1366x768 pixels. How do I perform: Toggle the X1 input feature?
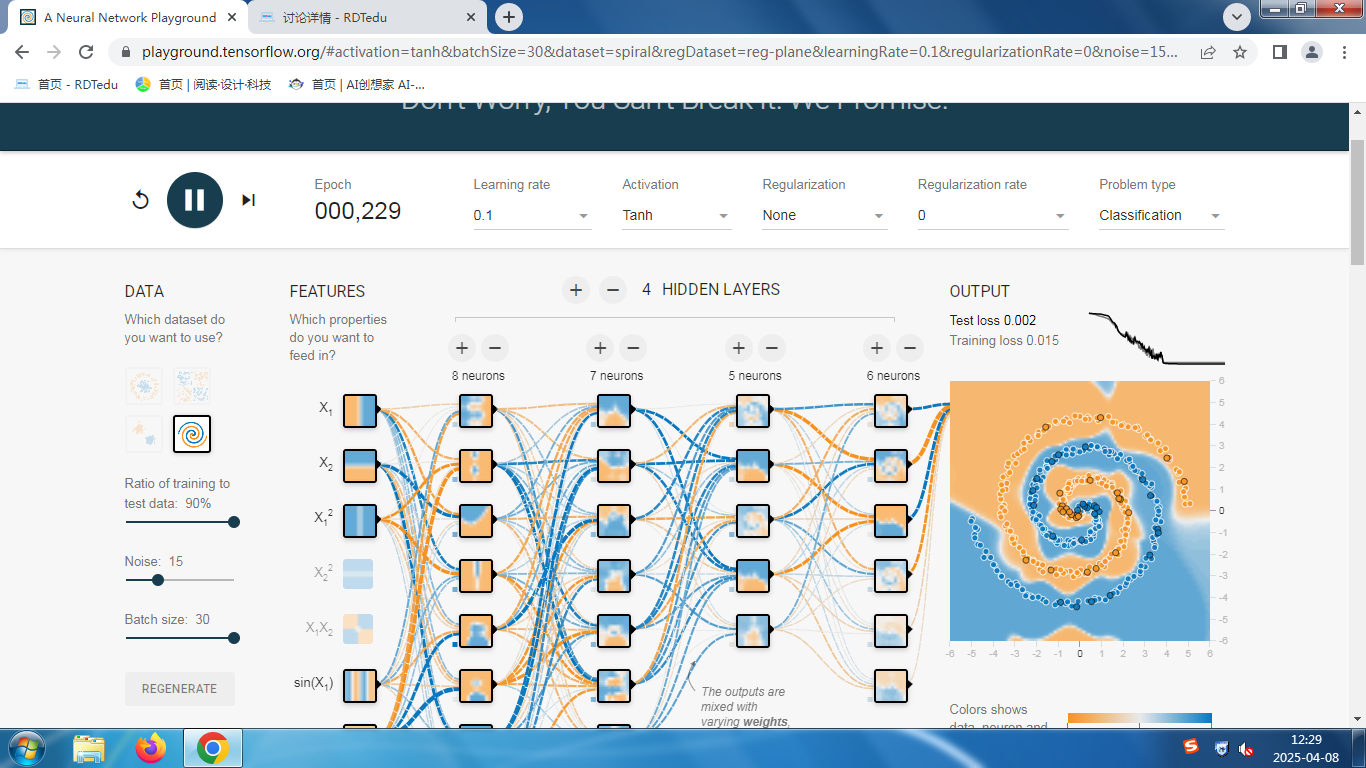pyautogui.click(x=359, y=410)
